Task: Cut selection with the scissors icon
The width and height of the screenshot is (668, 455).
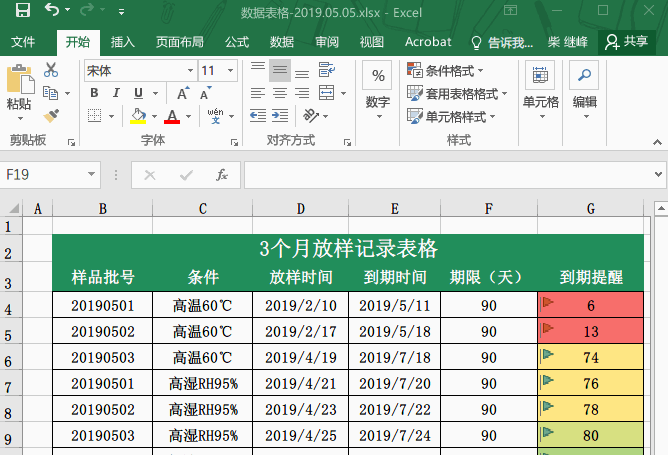Action: coord(51,70)
